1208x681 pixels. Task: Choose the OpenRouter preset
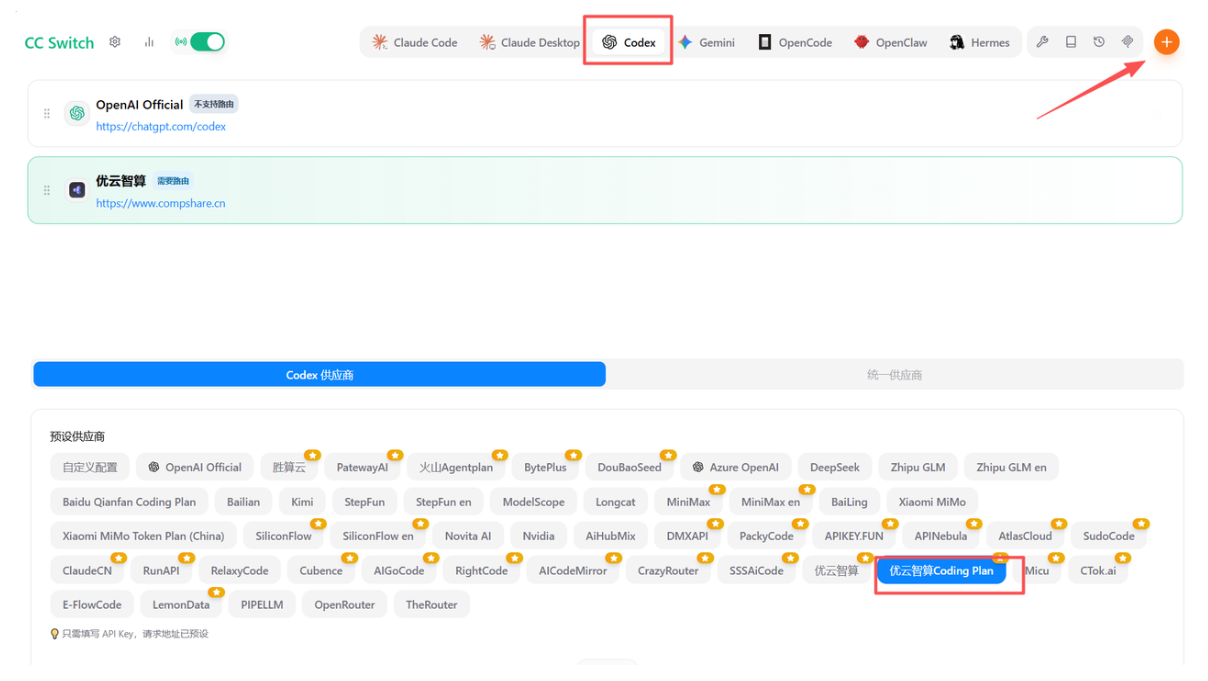[x=344, y=605]
